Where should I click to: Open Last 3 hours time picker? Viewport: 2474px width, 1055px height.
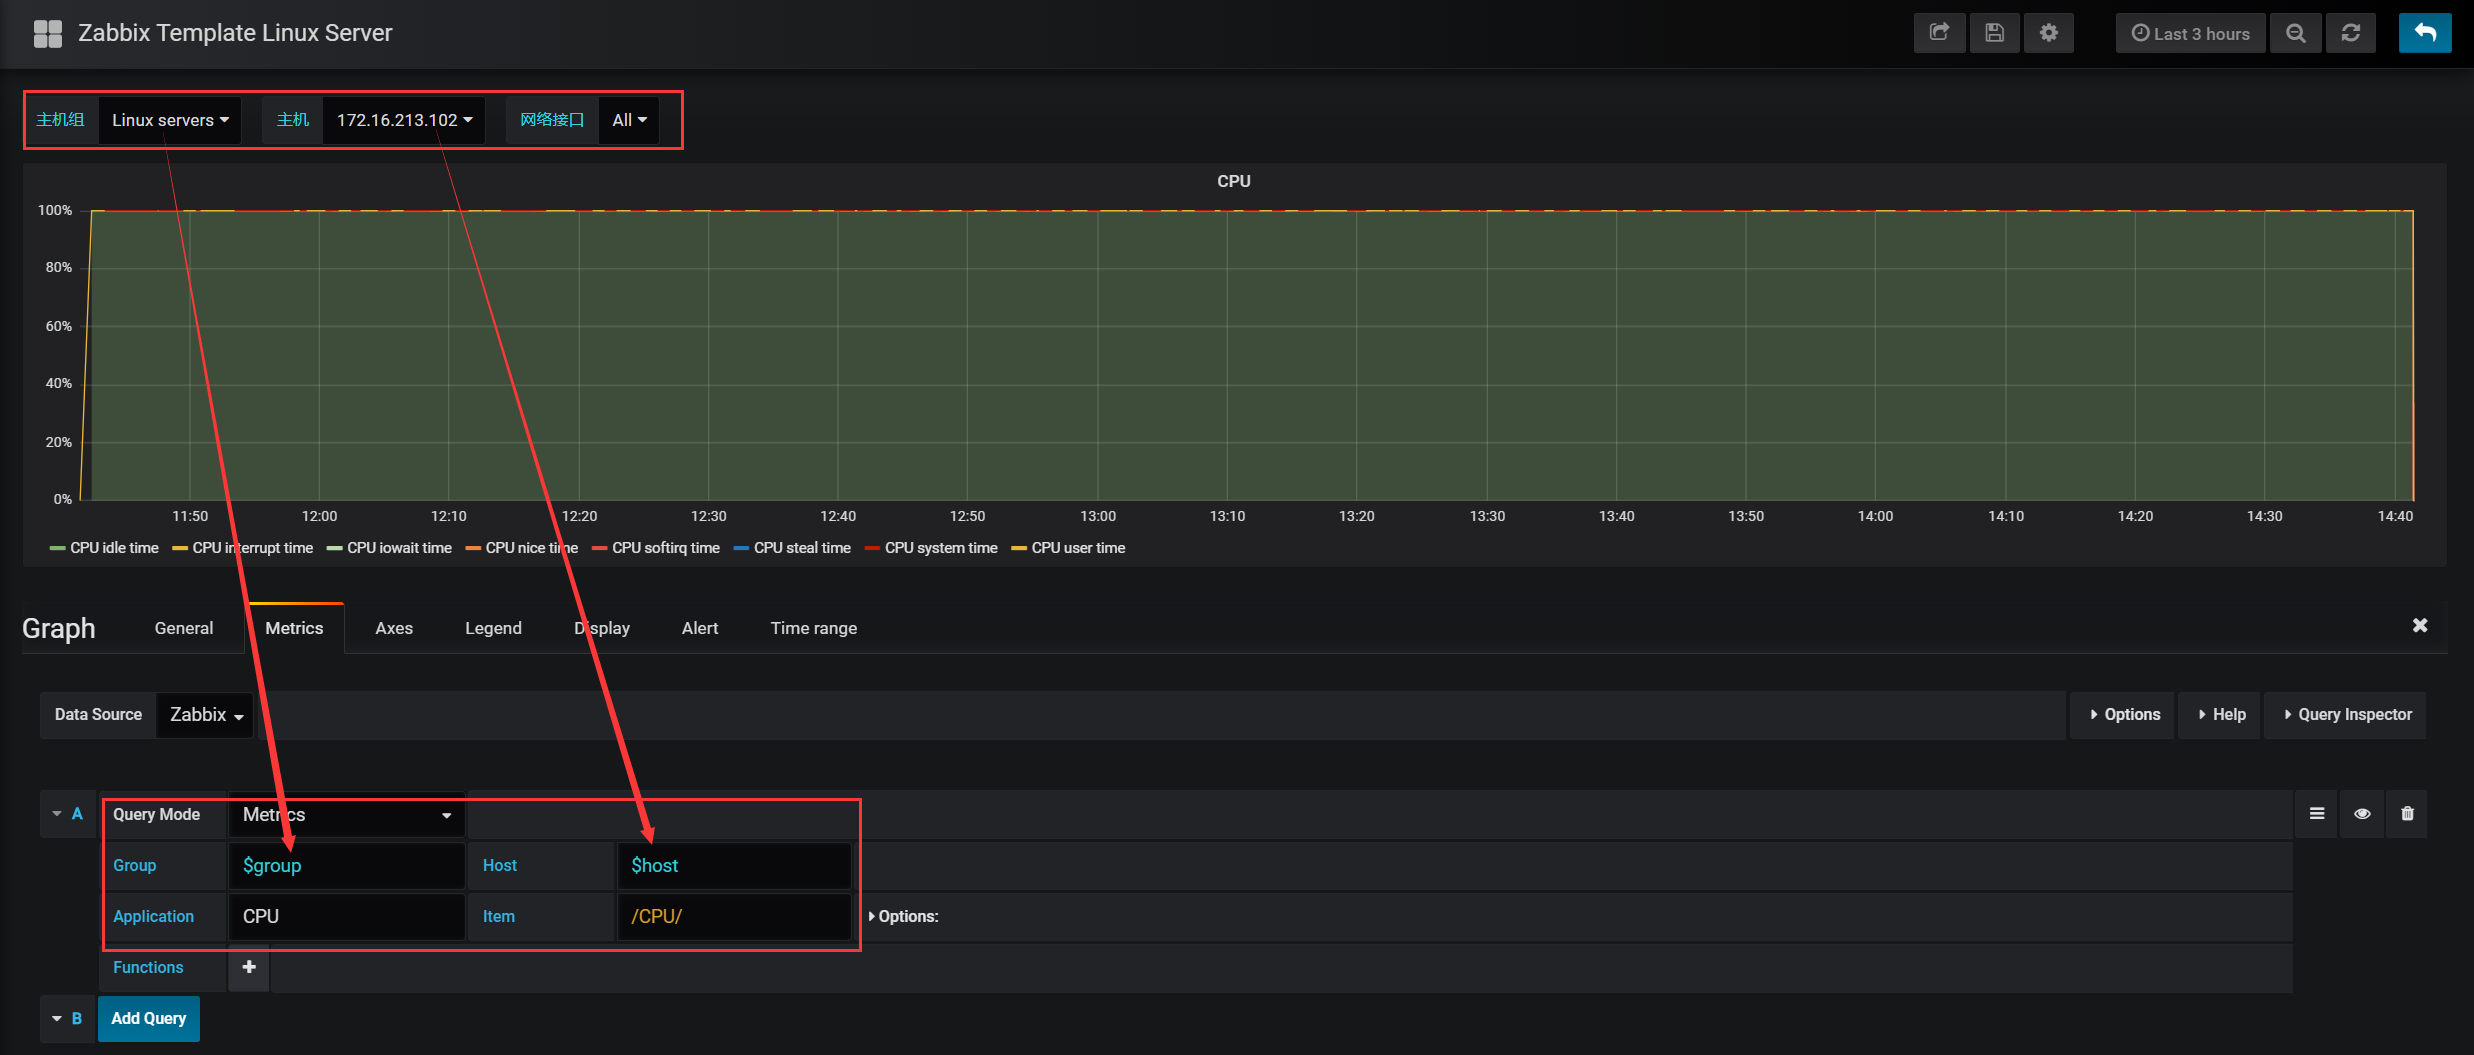[x=2190, y=33]
